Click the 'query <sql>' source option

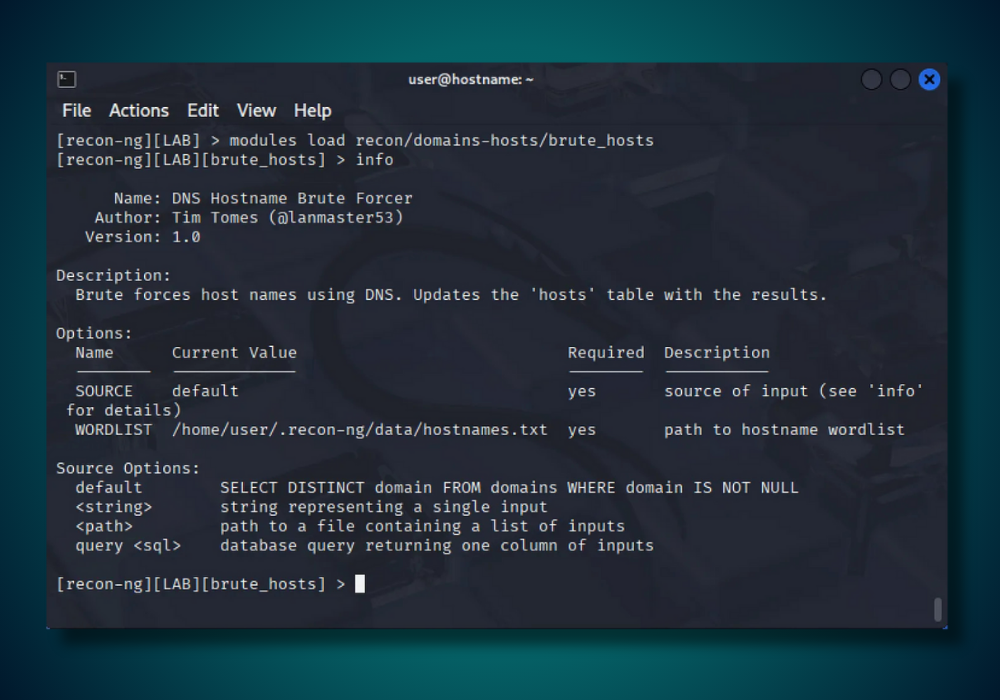click(x=128, y=546)
